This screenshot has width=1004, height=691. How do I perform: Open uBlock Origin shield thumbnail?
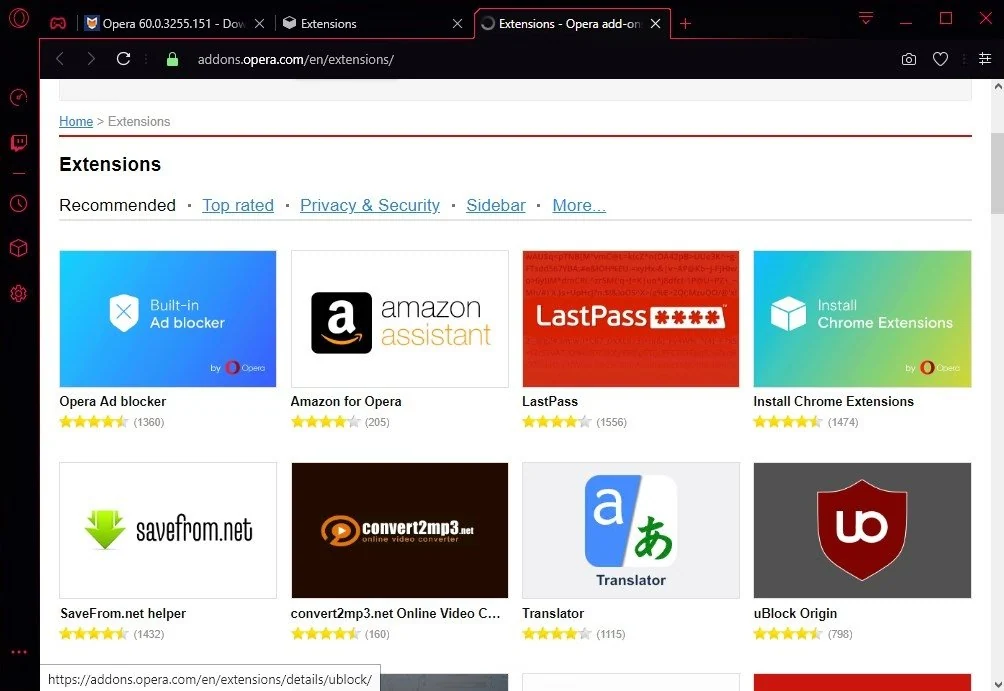click(862, 531)
